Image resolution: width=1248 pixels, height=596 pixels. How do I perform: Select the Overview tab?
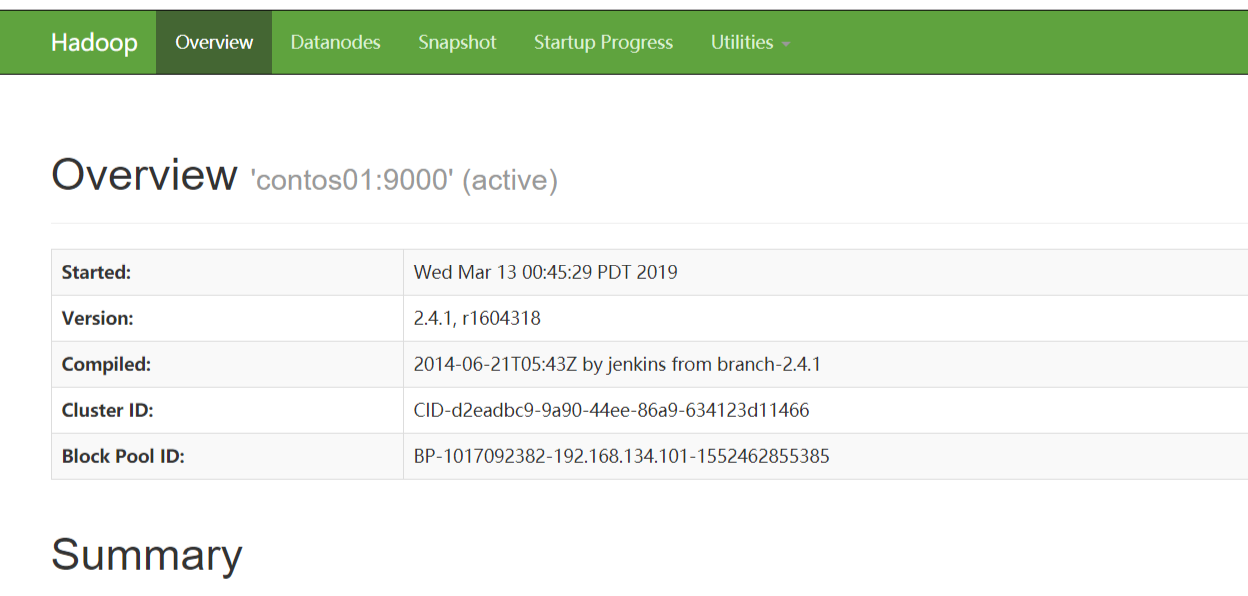click(214, 43)
